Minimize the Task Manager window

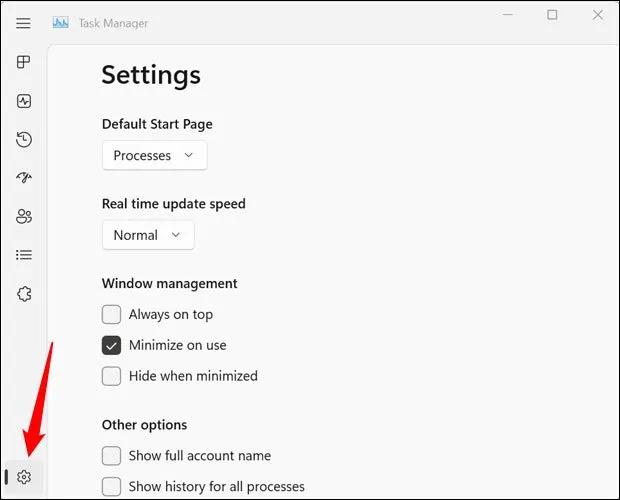[x=506, y=15]
